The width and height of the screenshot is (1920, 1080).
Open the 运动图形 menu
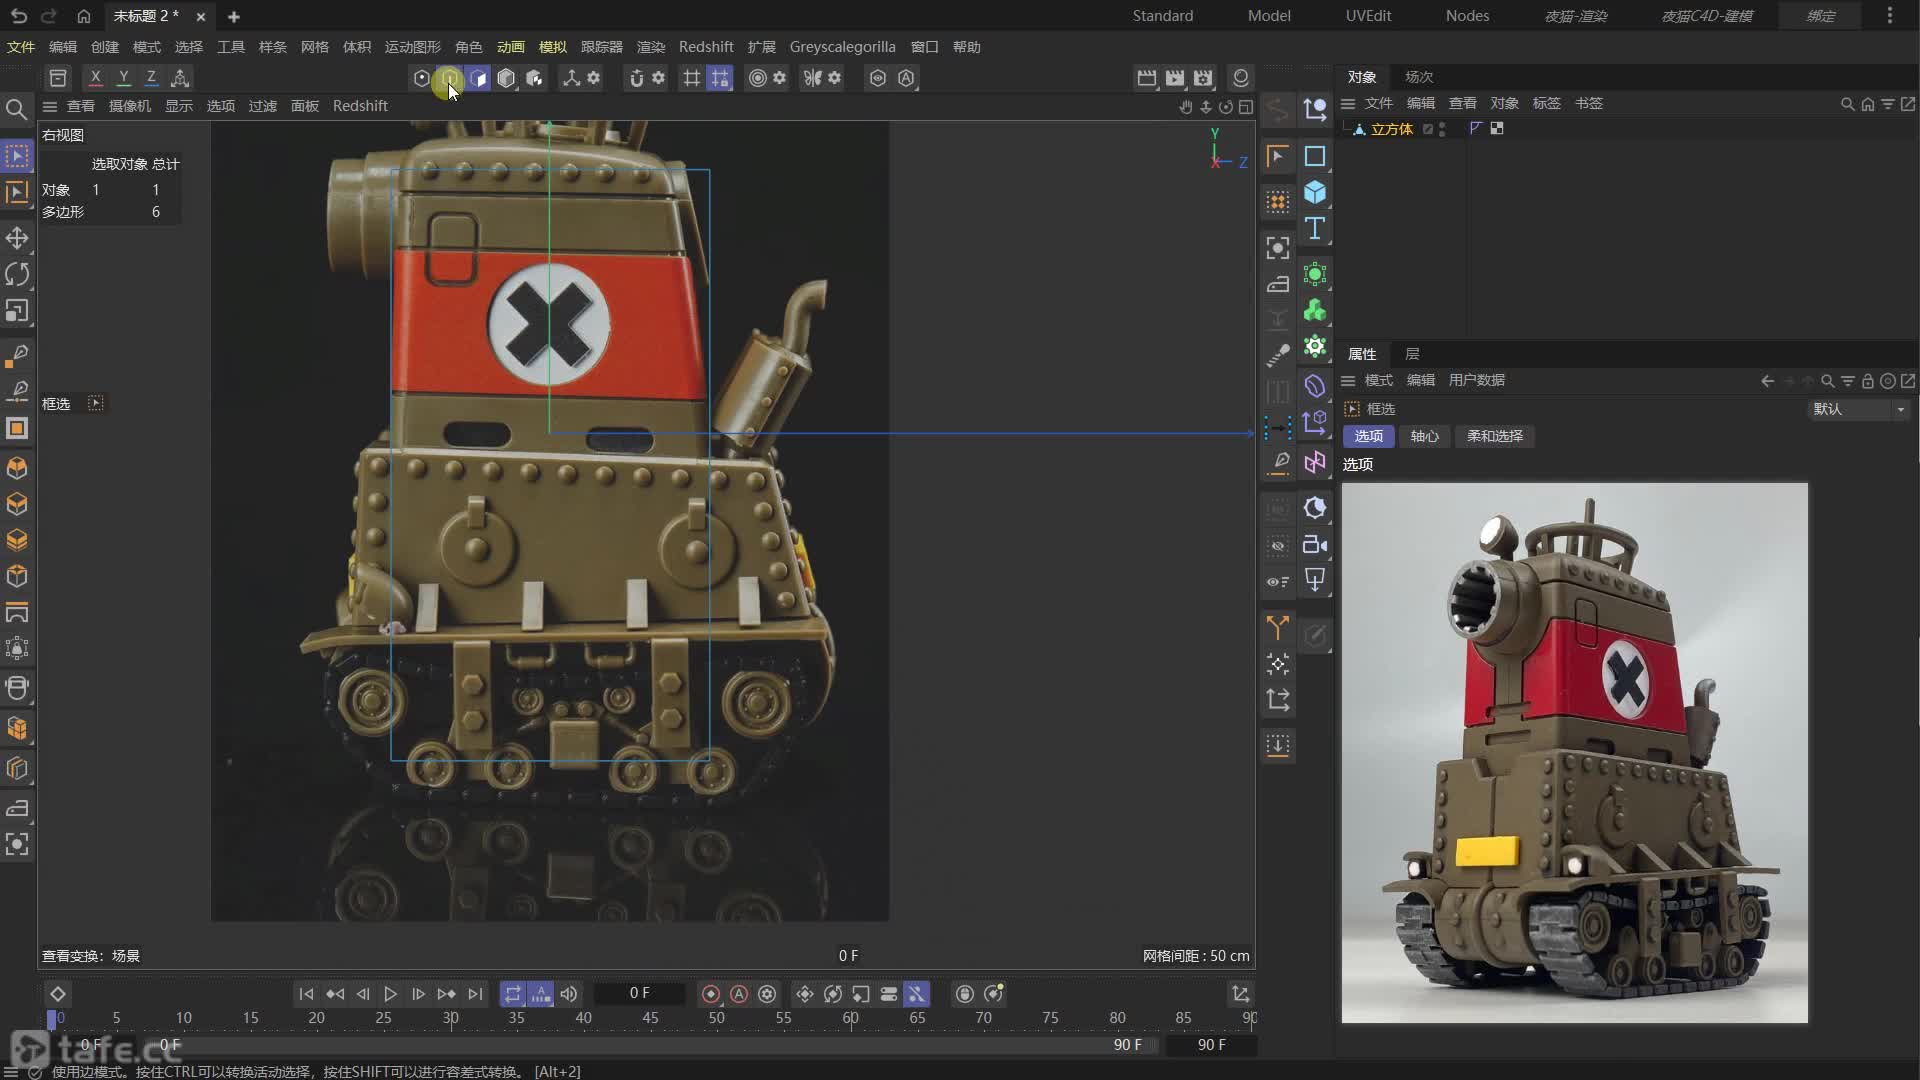pos(412,47)
